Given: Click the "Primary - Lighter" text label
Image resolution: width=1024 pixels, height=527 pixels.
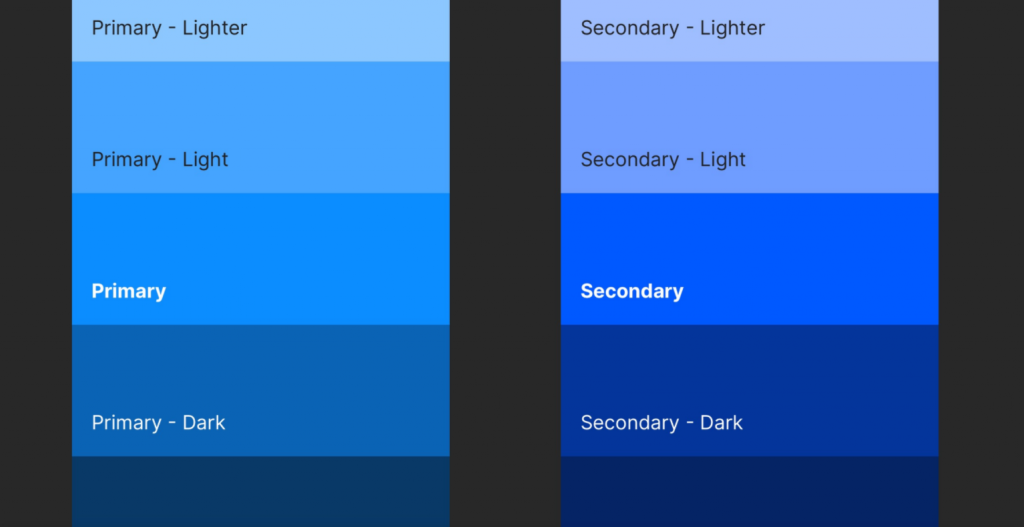Looking at the screenshot, I should point(169,28).
